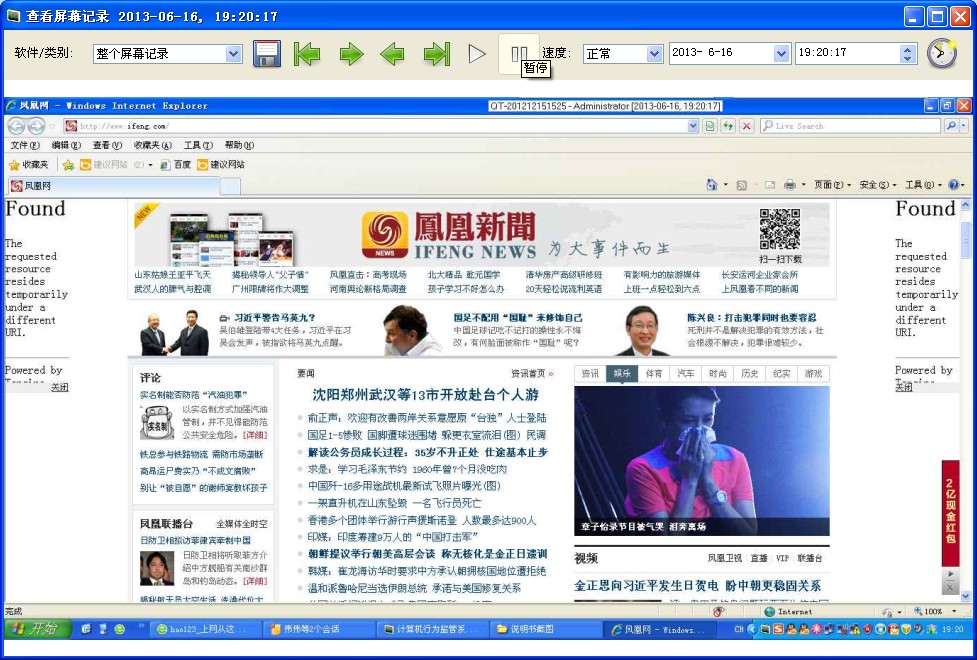Open taskbar folder 说明书截图

pyautogui.click(x=544, y=629)
